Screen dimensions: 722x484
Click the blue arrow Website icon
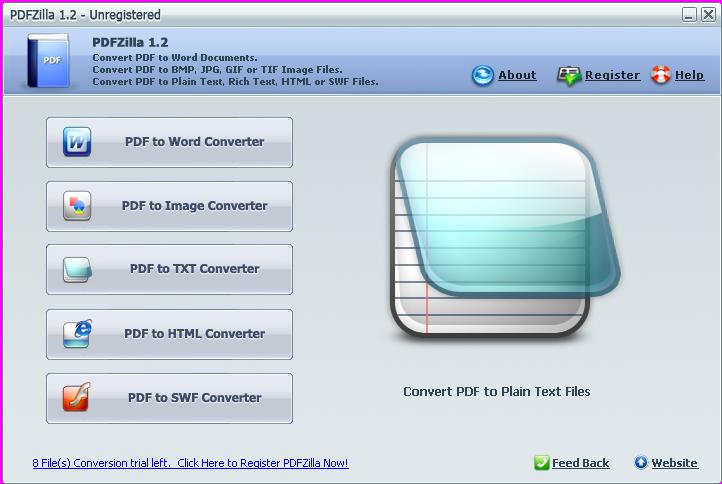coord(640,462)
